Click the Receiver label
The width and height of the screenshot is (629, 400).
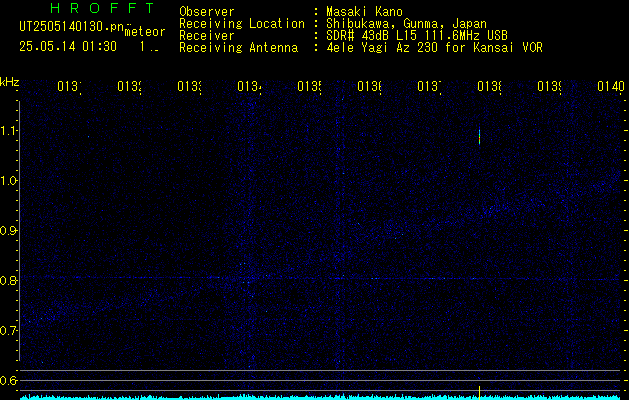(207, 36)
